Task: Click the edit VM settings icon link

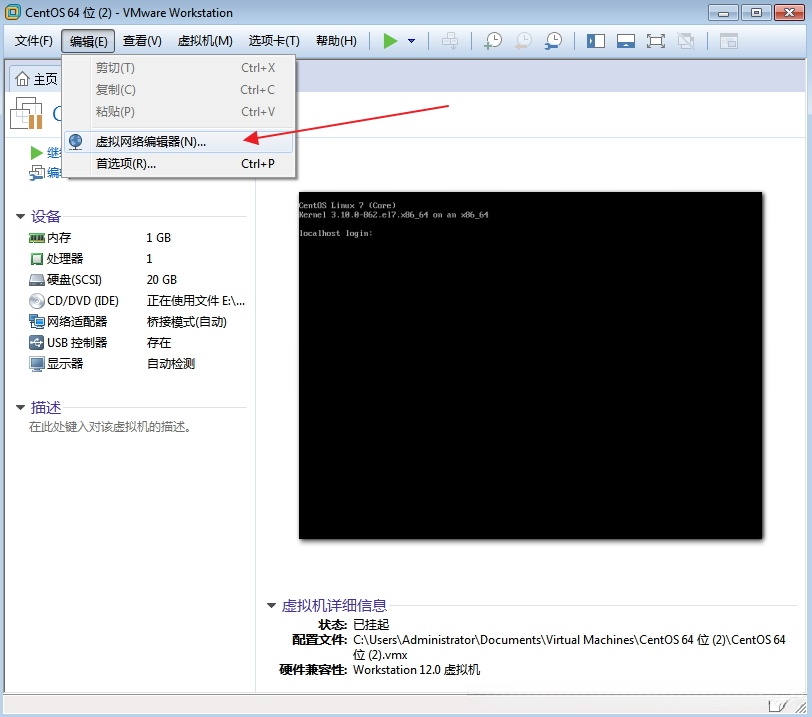Action: (x=36, y=173)
